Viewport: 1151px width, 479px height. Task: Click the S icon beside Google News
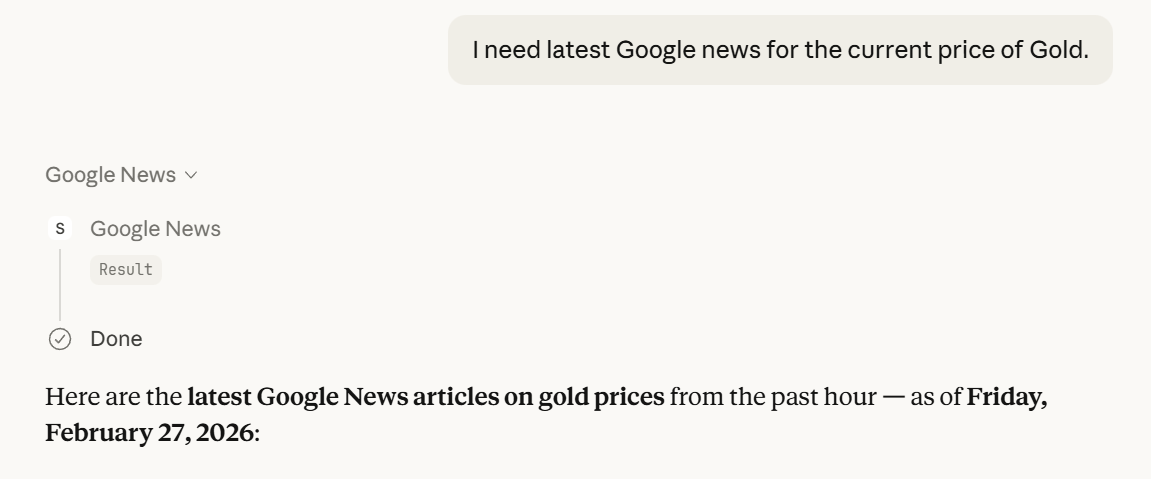coord(60,229)
